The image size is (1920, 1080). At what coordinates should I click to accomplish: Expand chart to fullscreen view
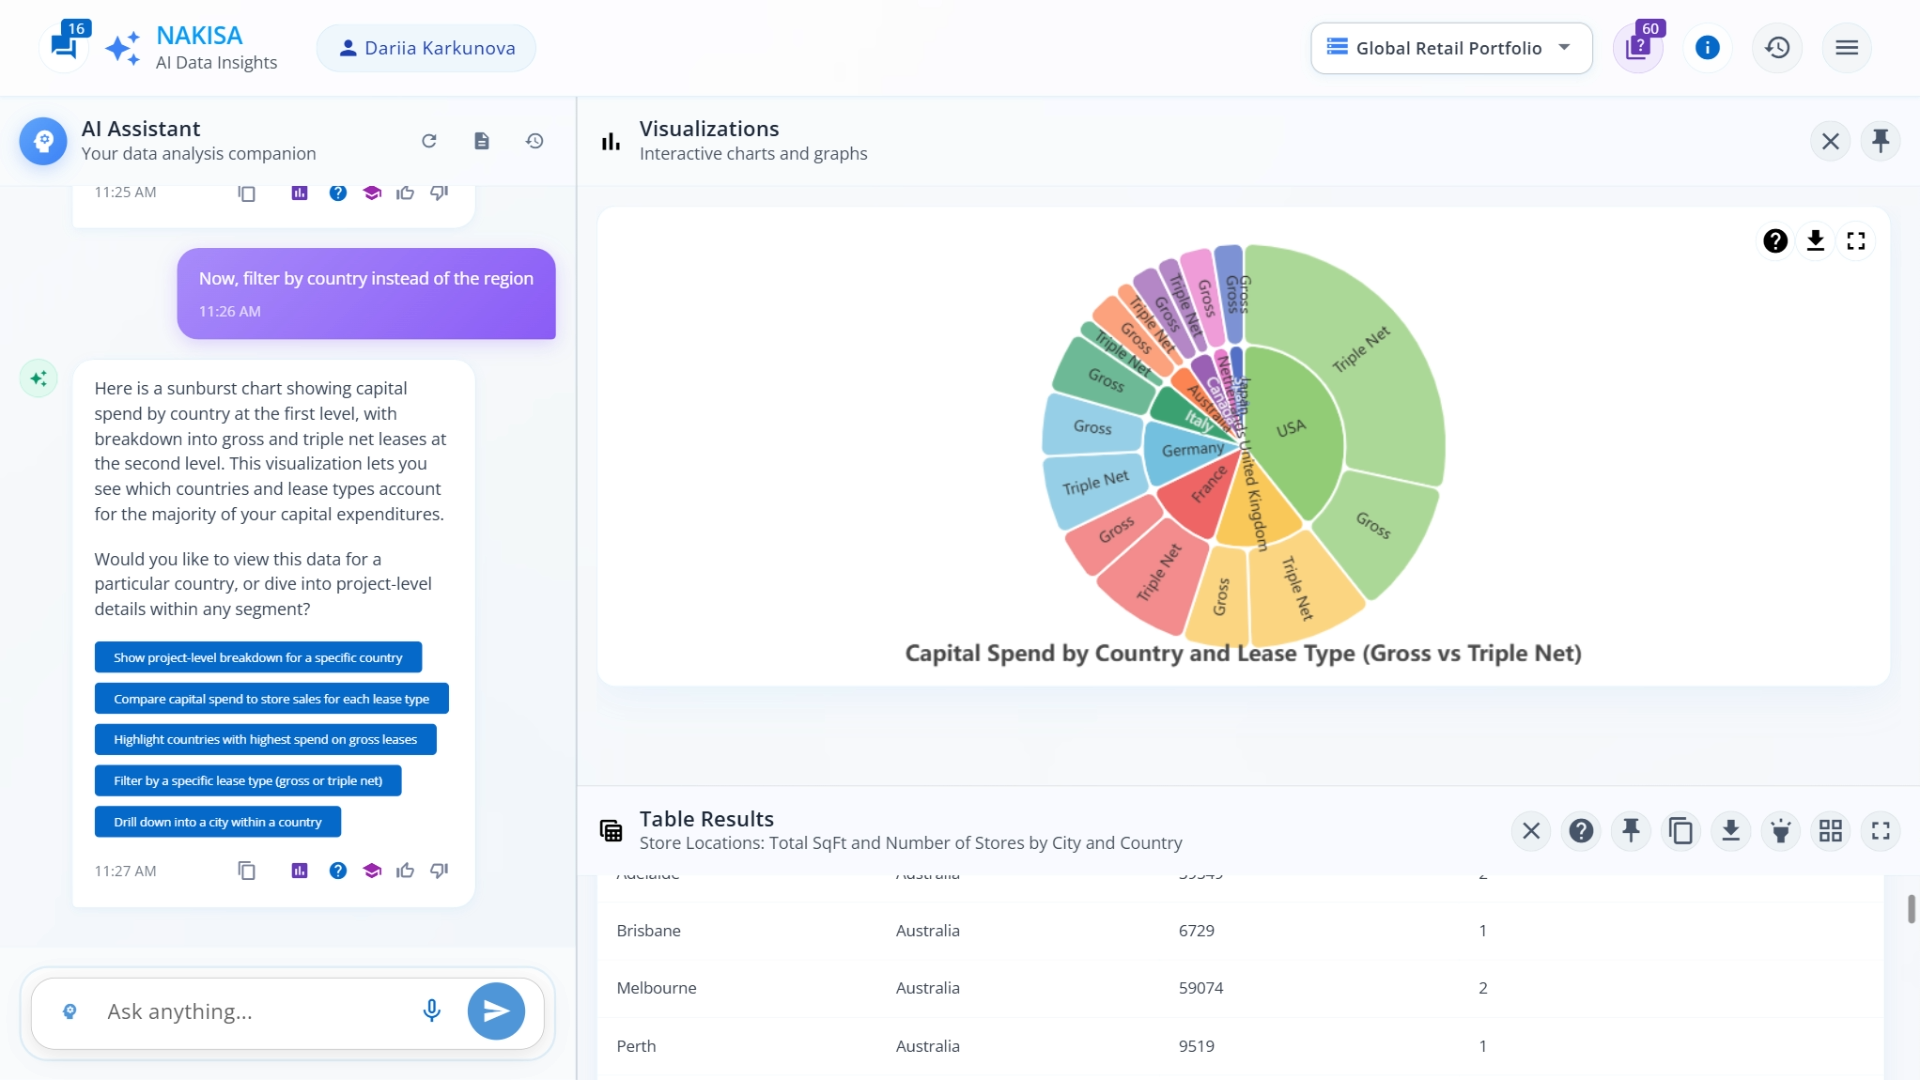pyautogui.click(x=1856, y=241)
